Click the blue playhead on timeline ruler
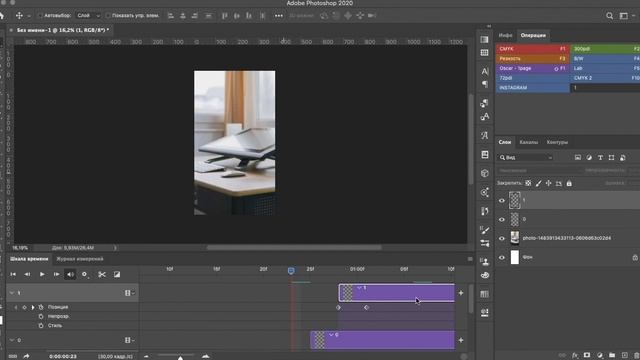The width and height of the screenshot is (640, 360). [x=291, y=271]
